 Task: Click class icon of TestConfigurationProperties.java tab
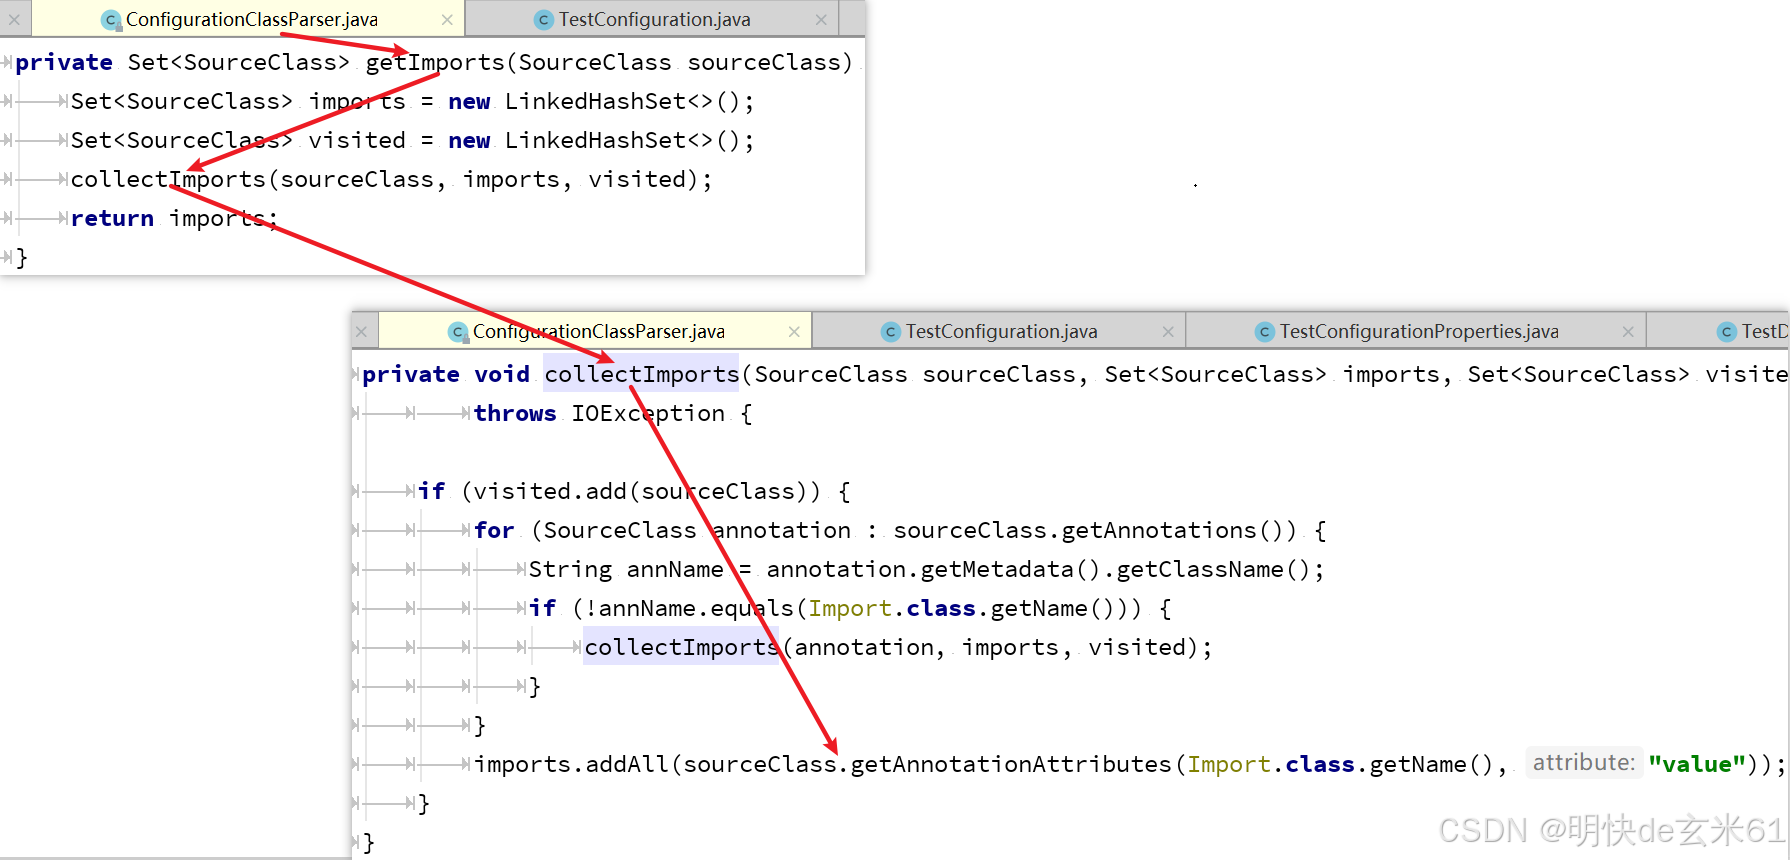pos(1265,332)
